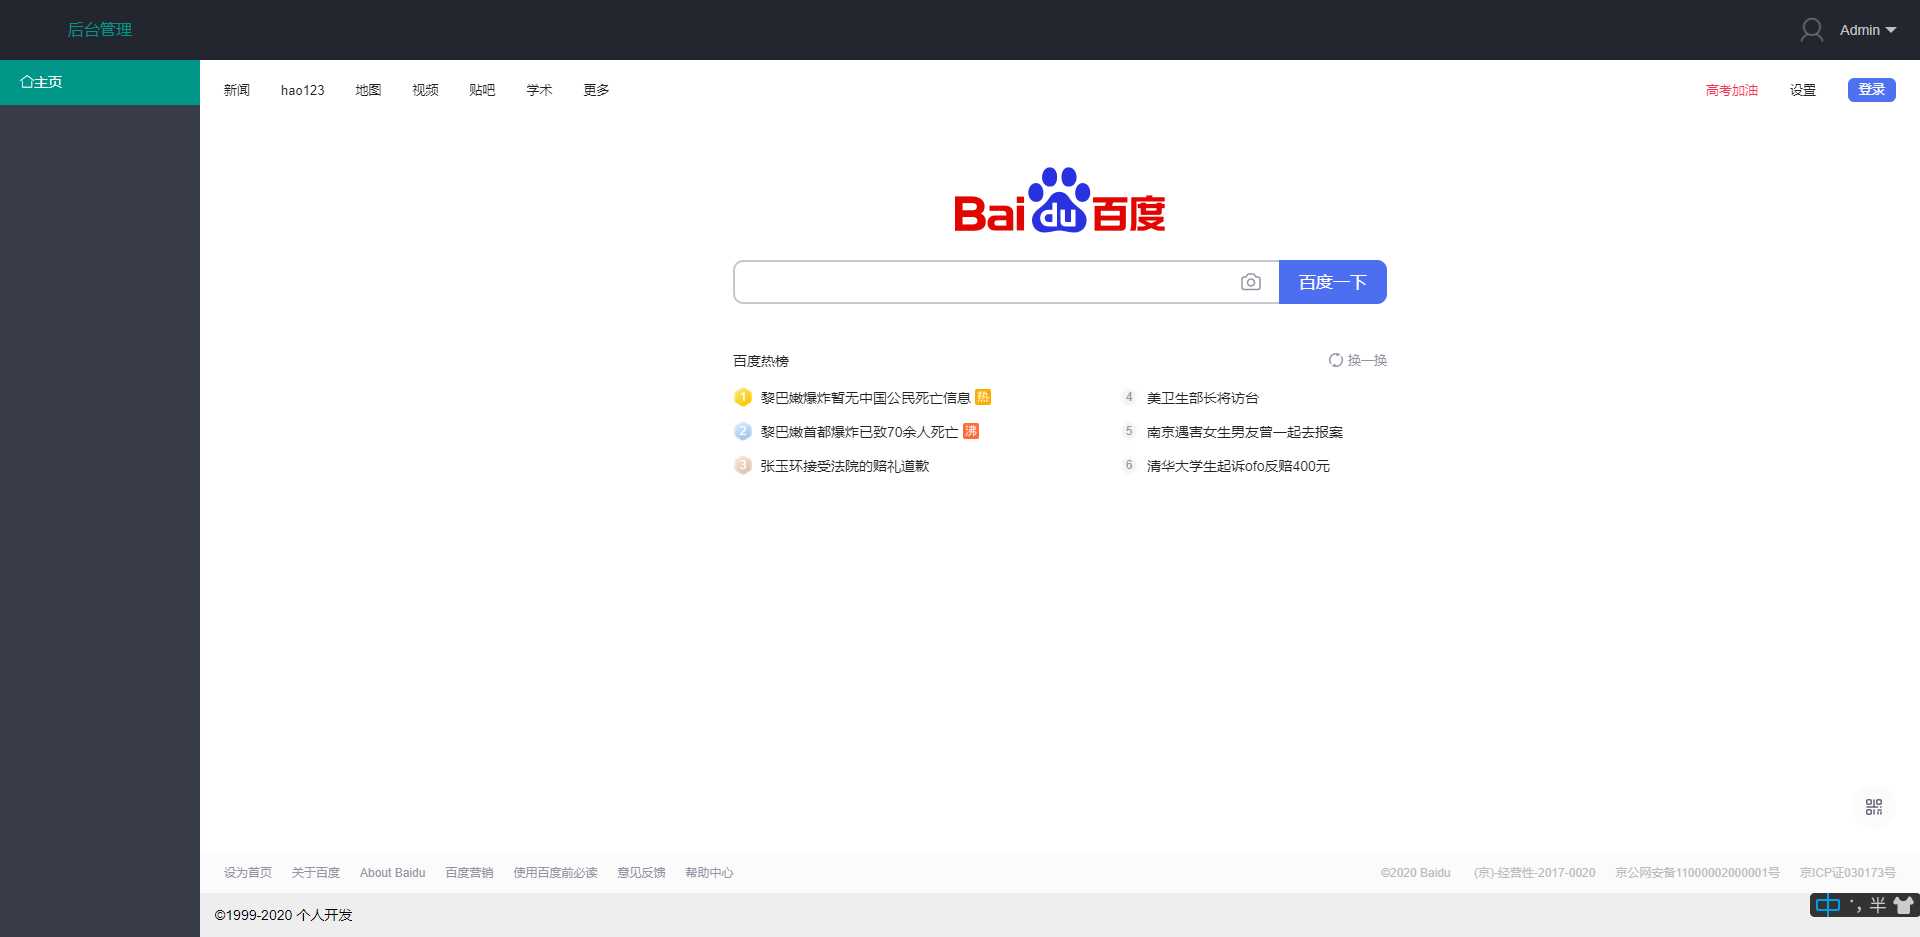Open hot item 黎巴嫩首都爆炸已致70余人死亡
Screen dimensions: 1920x937
[x=859, y=432]
